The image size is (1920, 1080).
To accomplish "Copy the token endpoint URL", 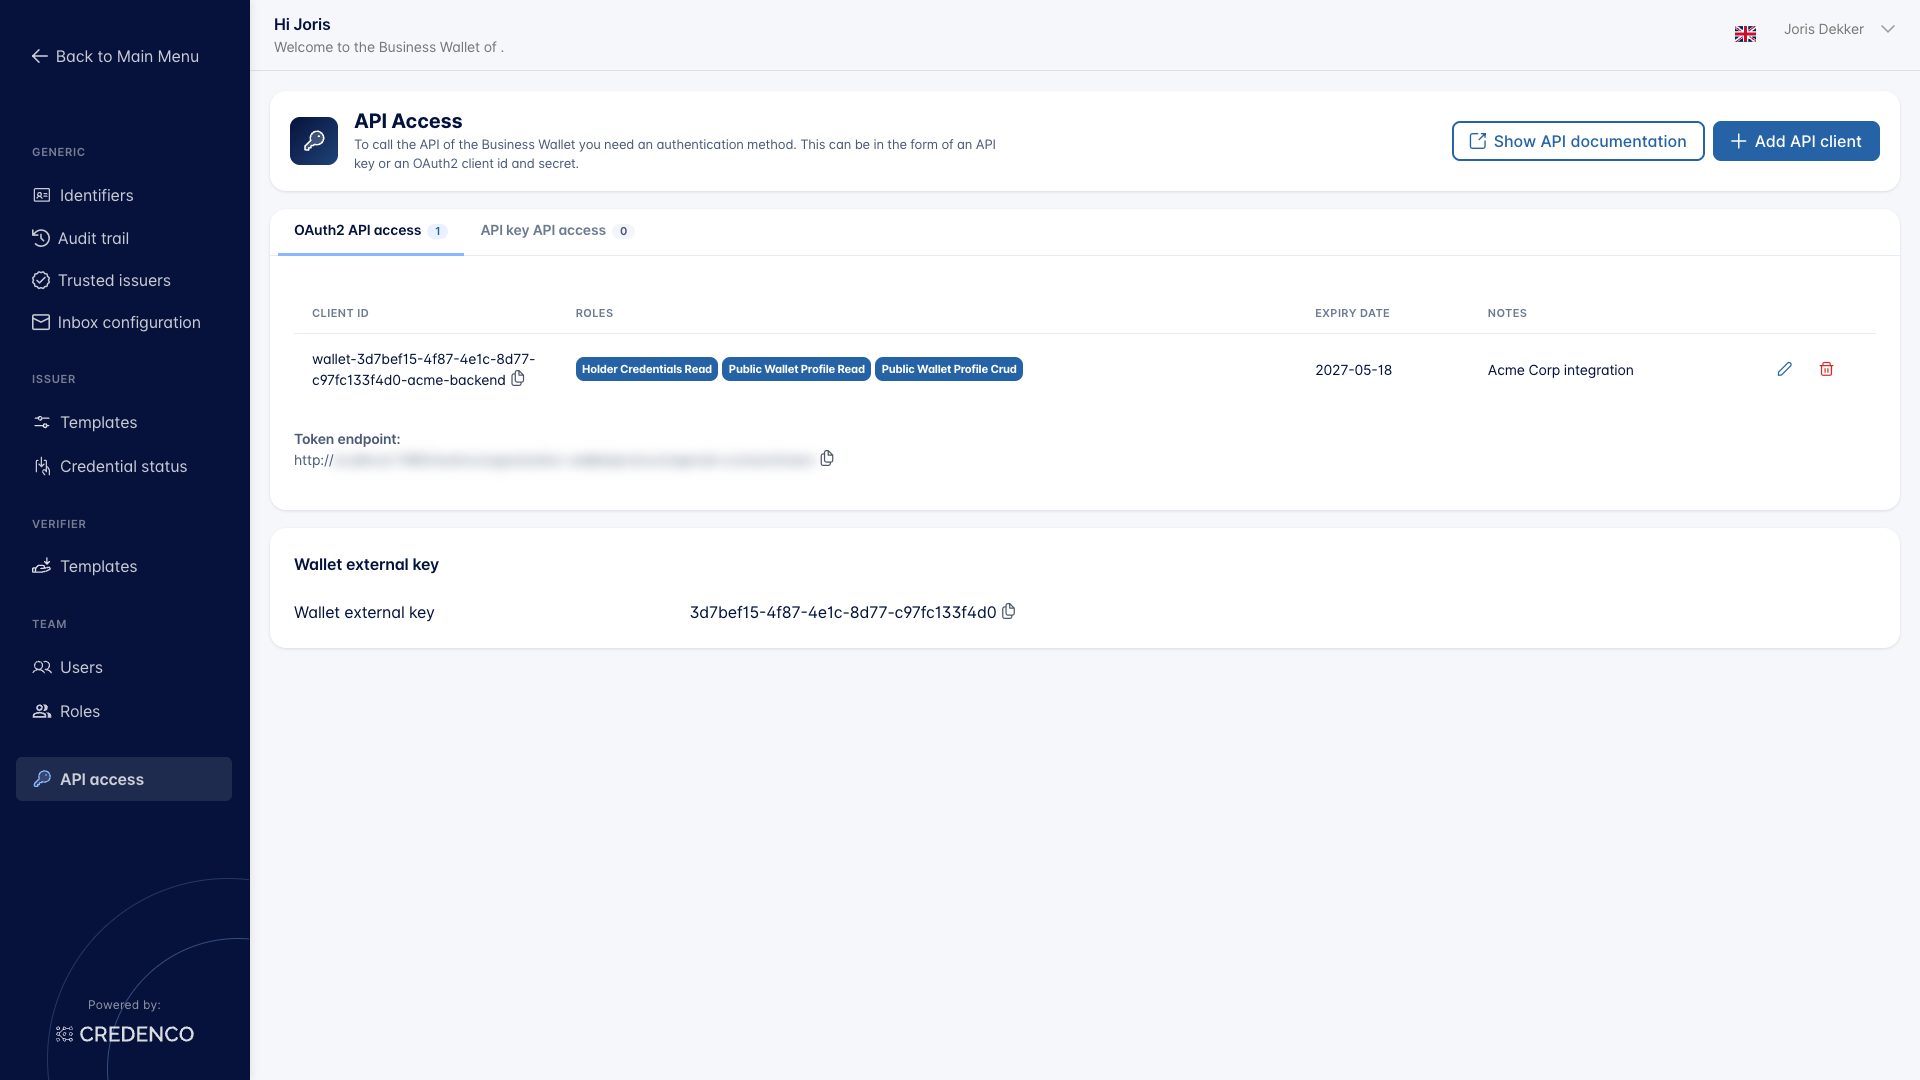I will (x=827, y=458).
